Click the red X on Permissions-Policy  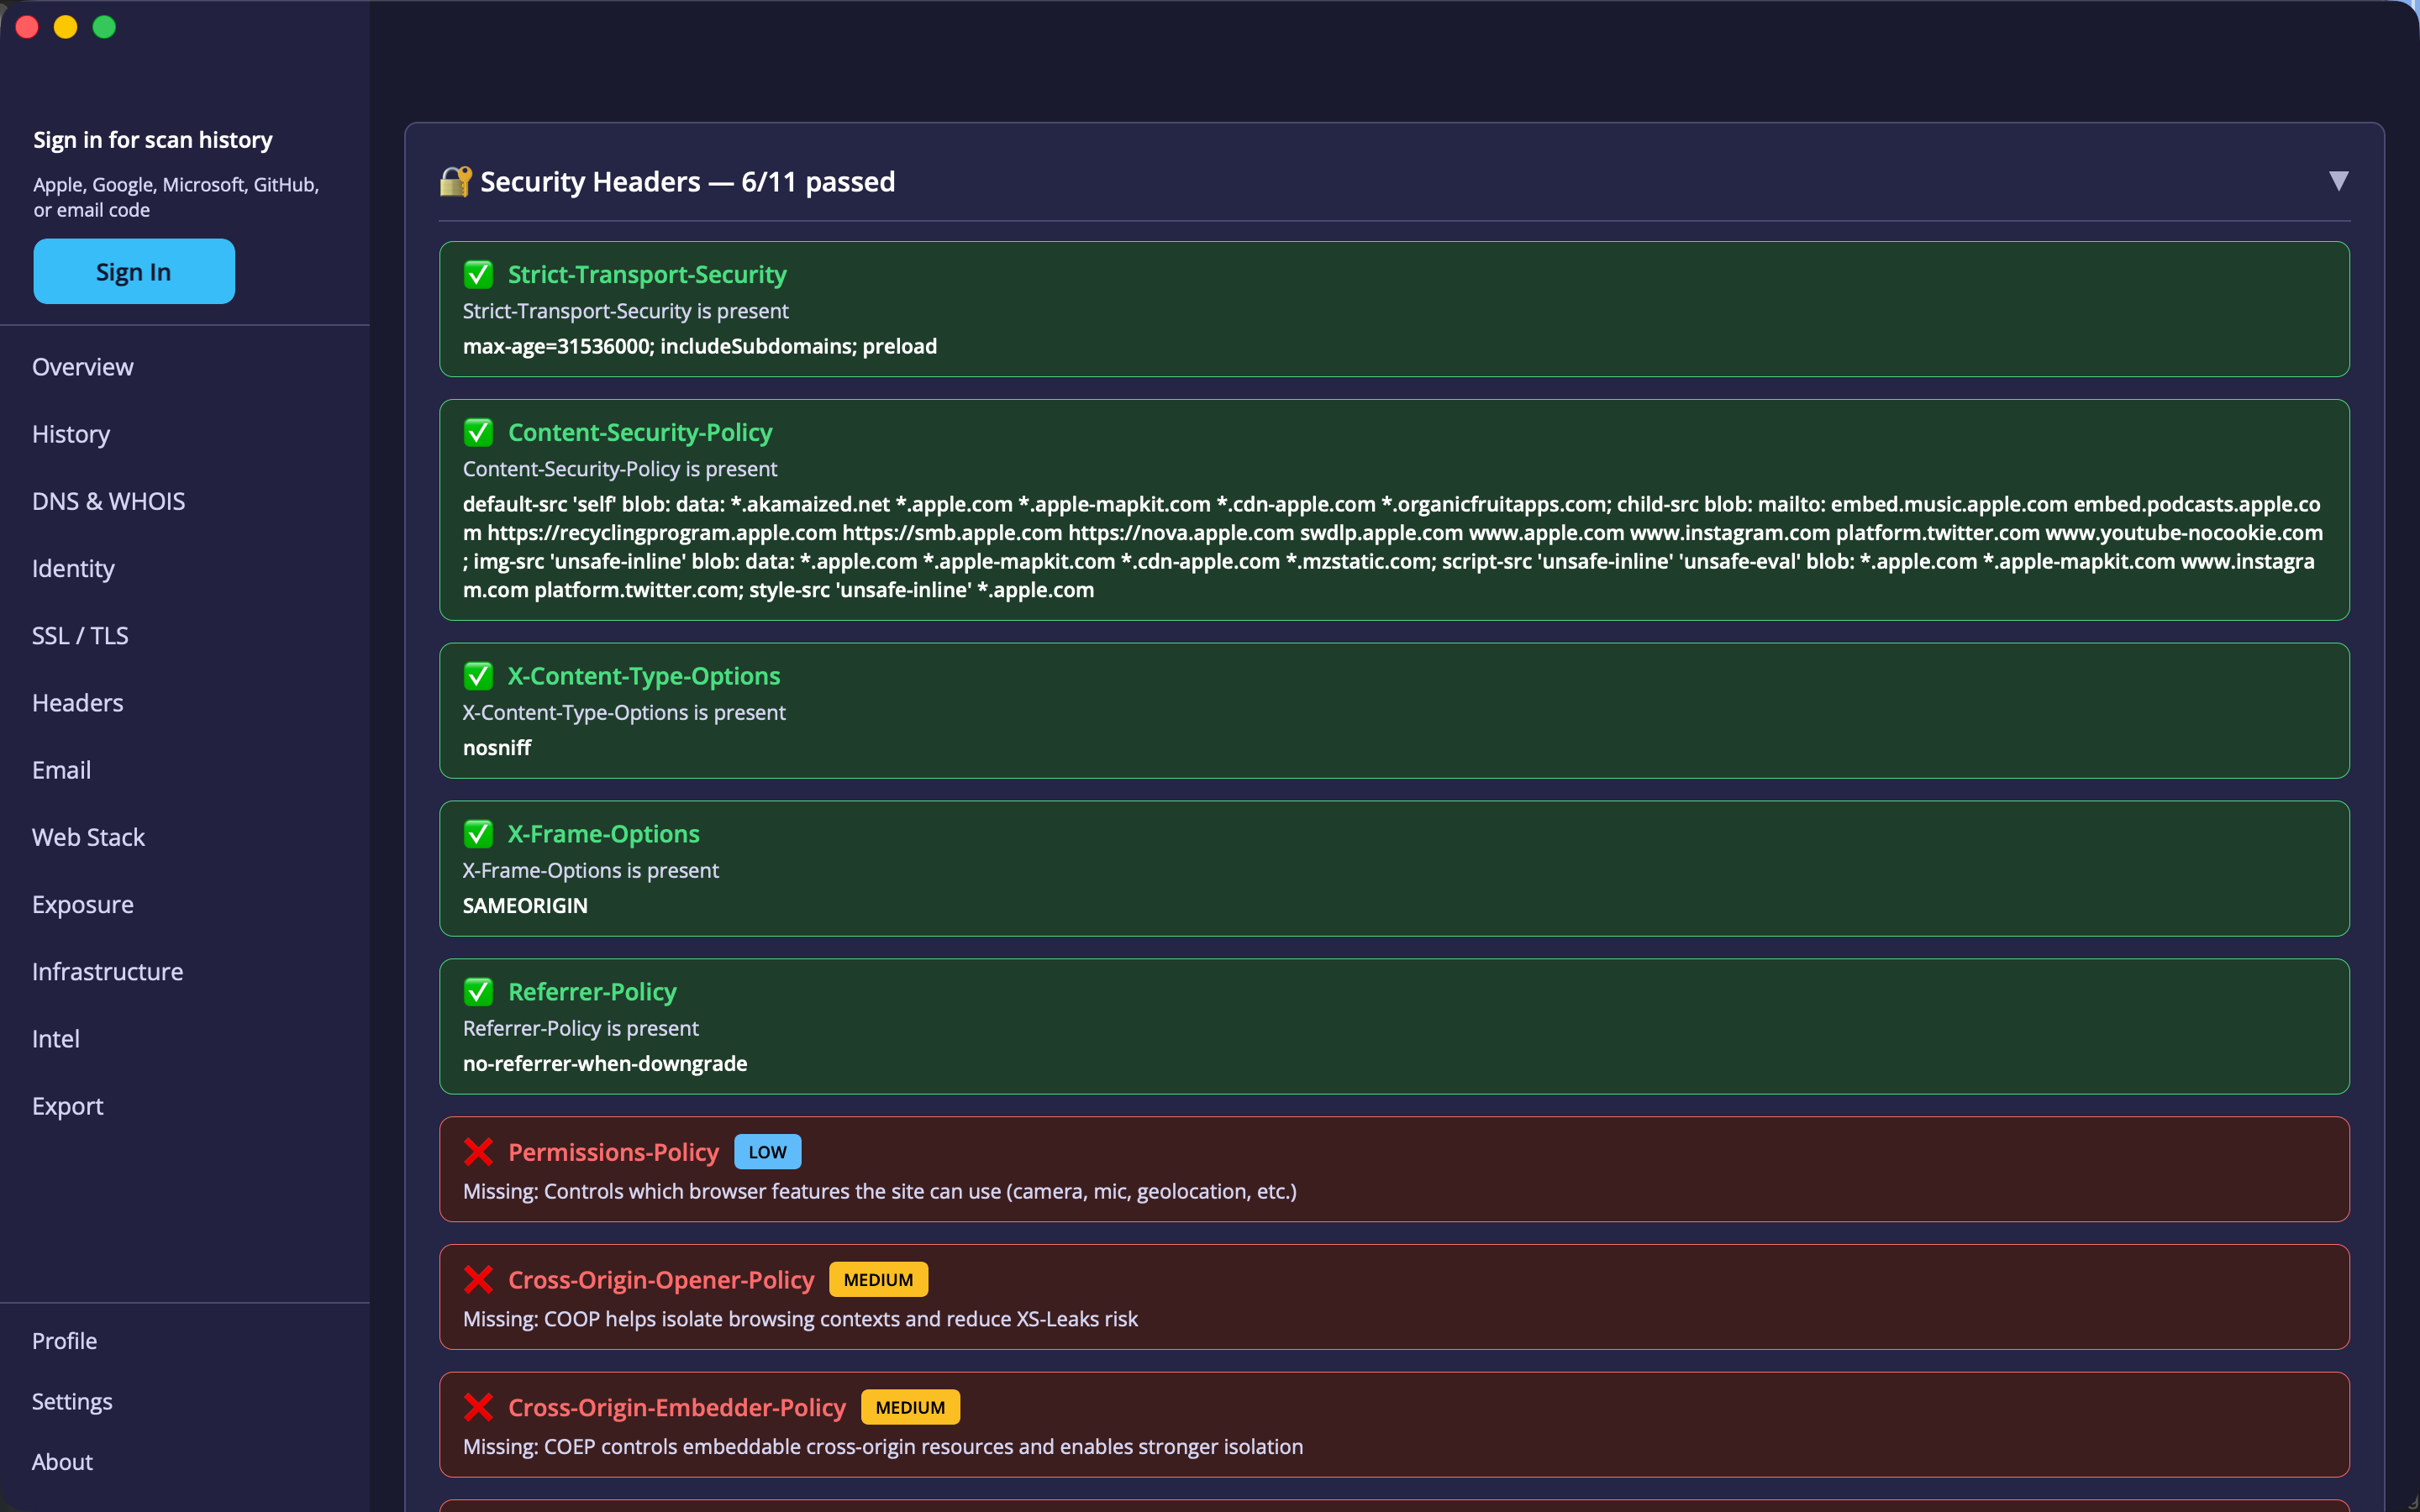pos(478,1152)
